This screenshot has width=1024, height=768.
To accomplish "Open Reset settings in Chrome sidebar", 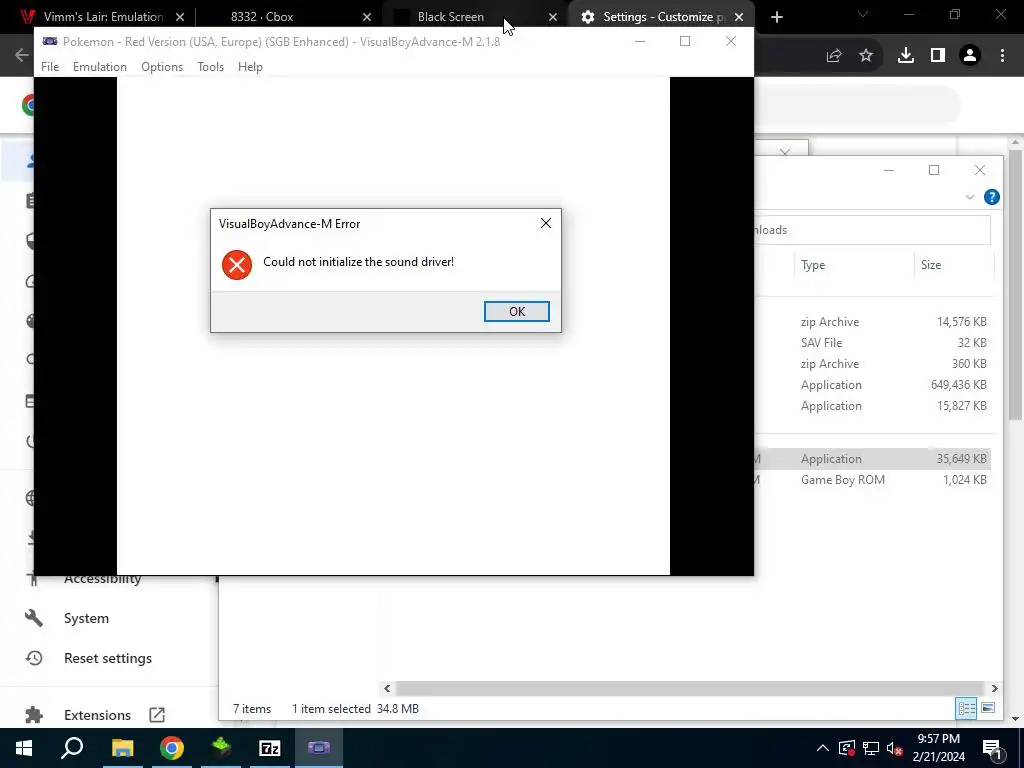I will click(108, 658).
